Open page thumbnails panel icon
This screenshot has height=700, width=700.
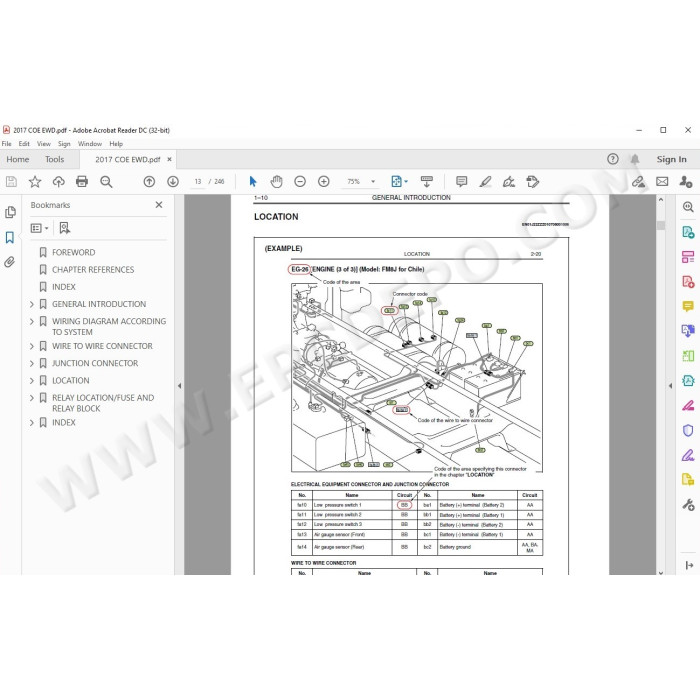click(x=10, y=212)
